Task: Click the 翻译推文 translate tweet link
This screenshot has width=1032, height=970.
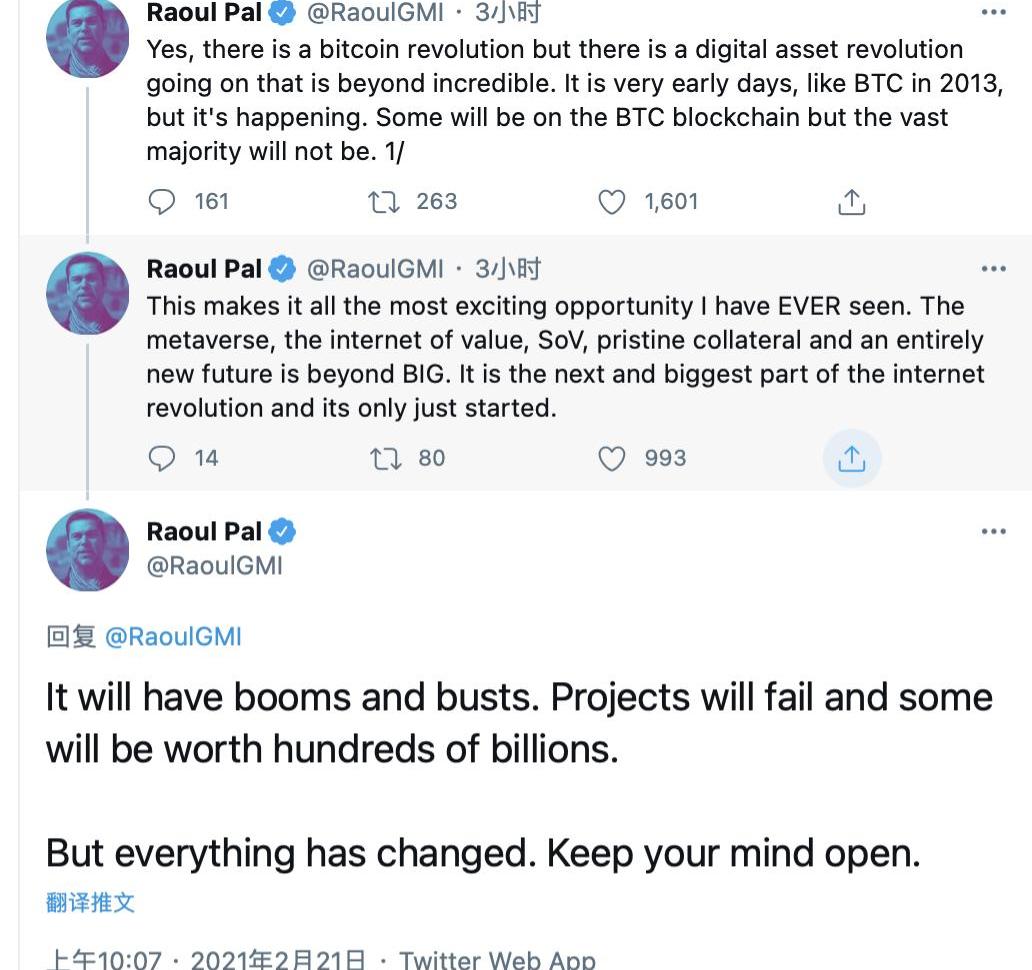Action: [x=90, y=902]
